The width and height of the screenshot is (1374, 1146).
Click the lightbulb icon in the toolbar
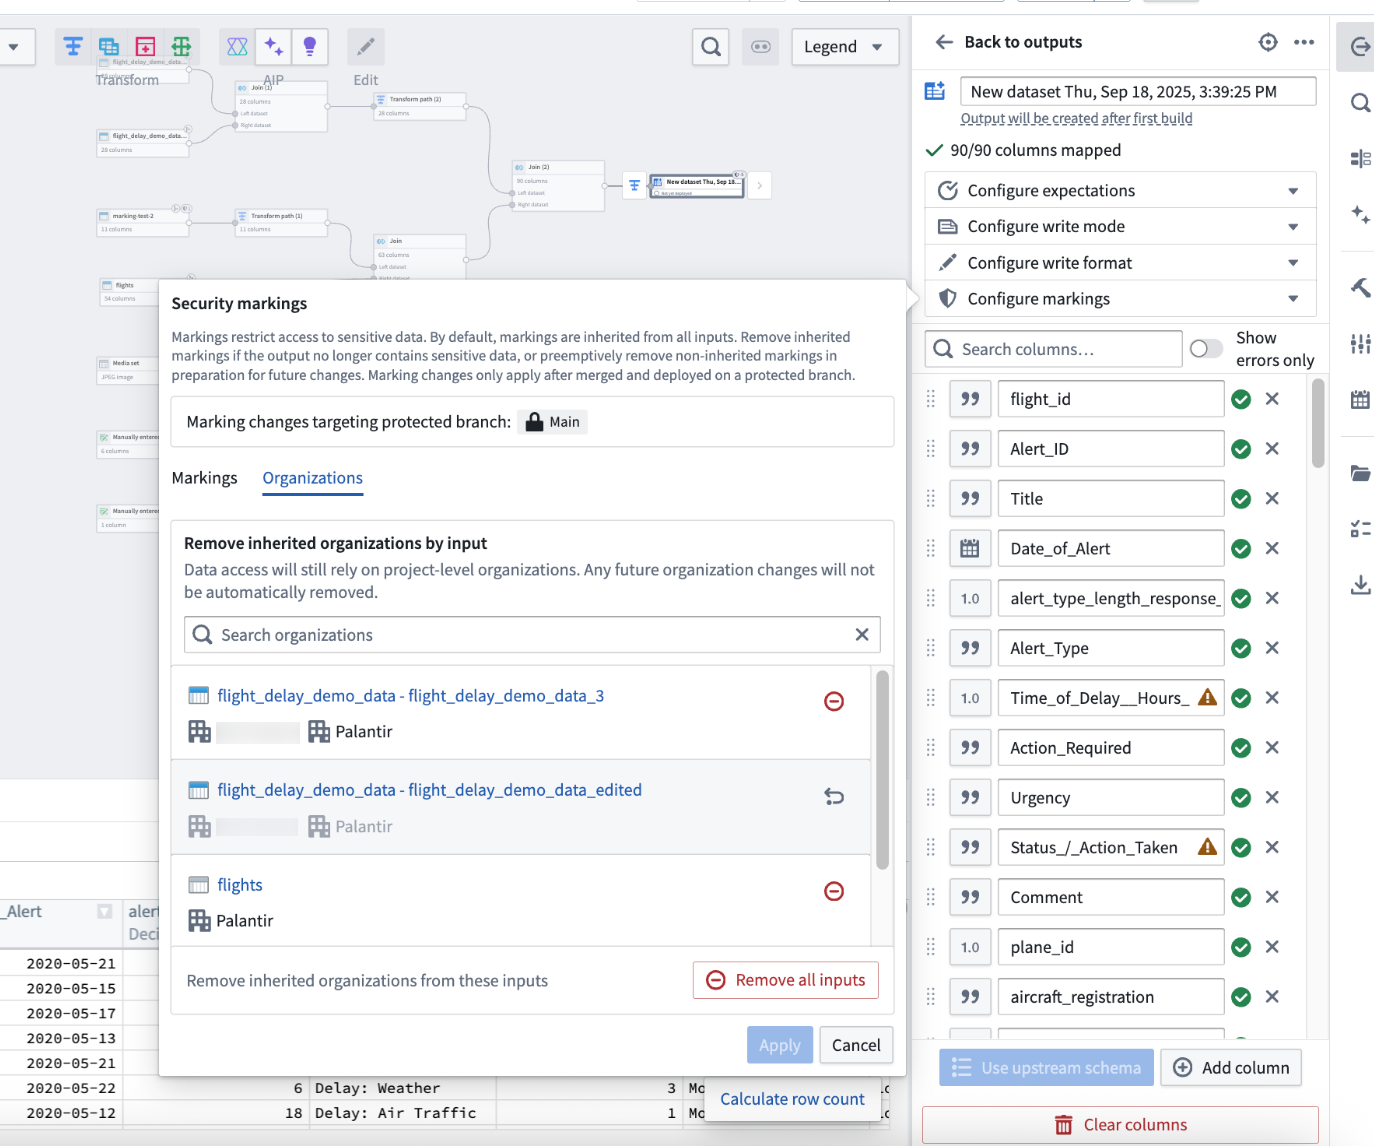pyautogui.click(x=310, y=47)
